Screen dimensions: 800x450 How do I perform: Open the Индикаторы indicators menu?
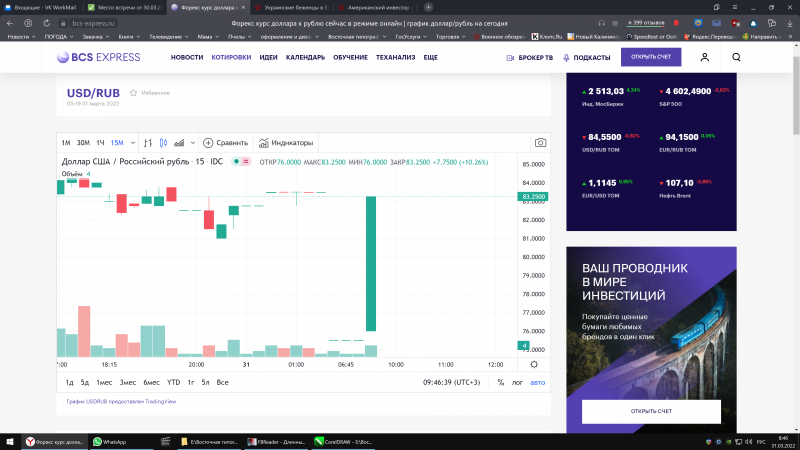point(286,143)
